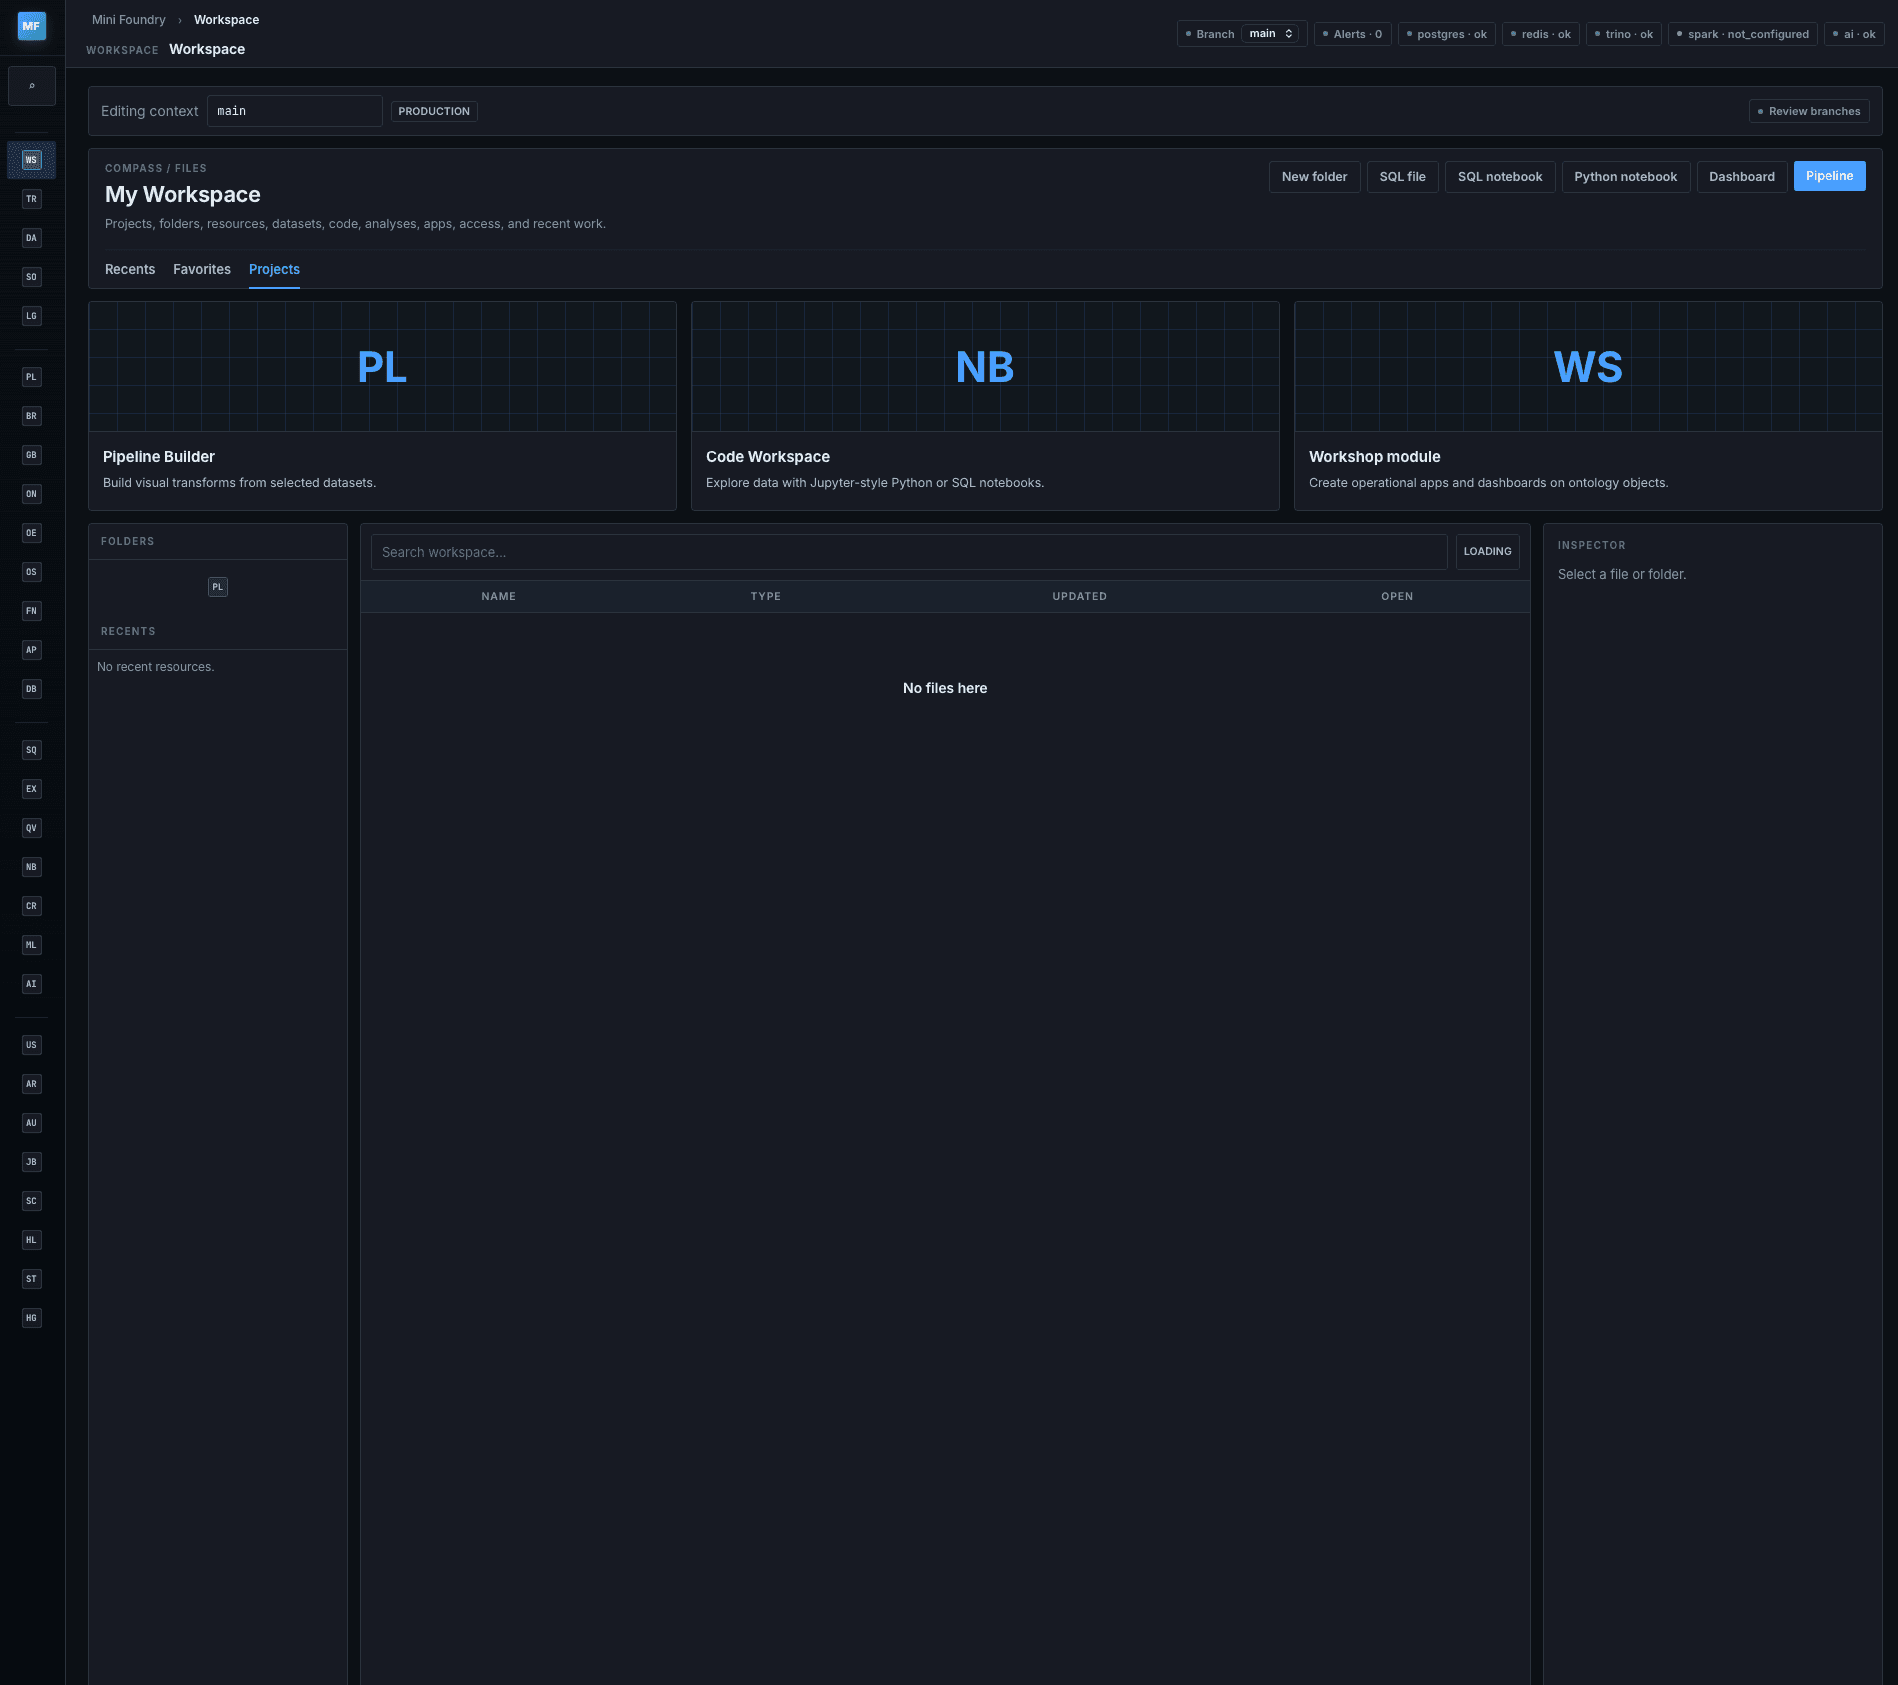Click the TYPE column header

tap(766, 596)
